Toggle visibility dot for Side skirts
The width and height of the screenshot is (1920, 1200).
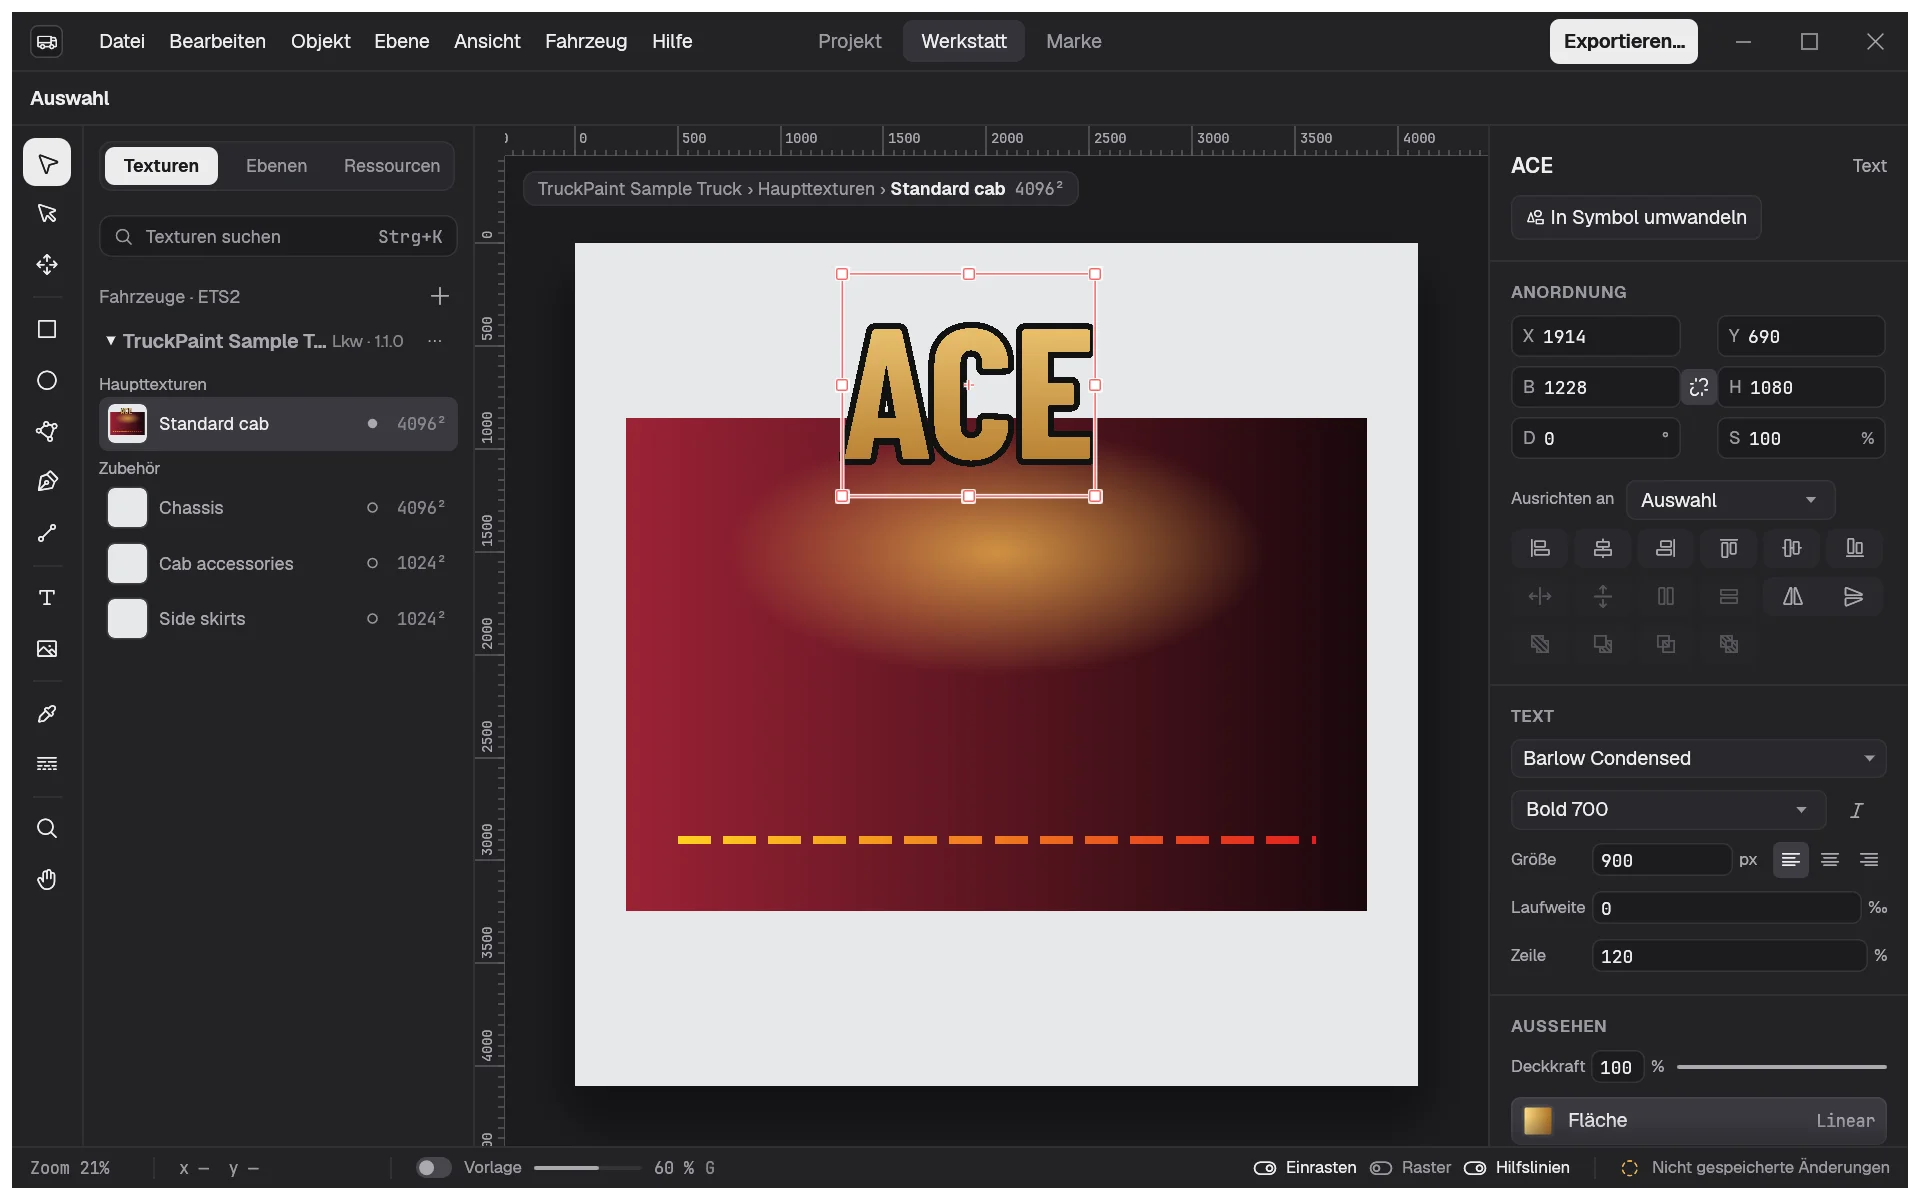(x=372, y=619)
